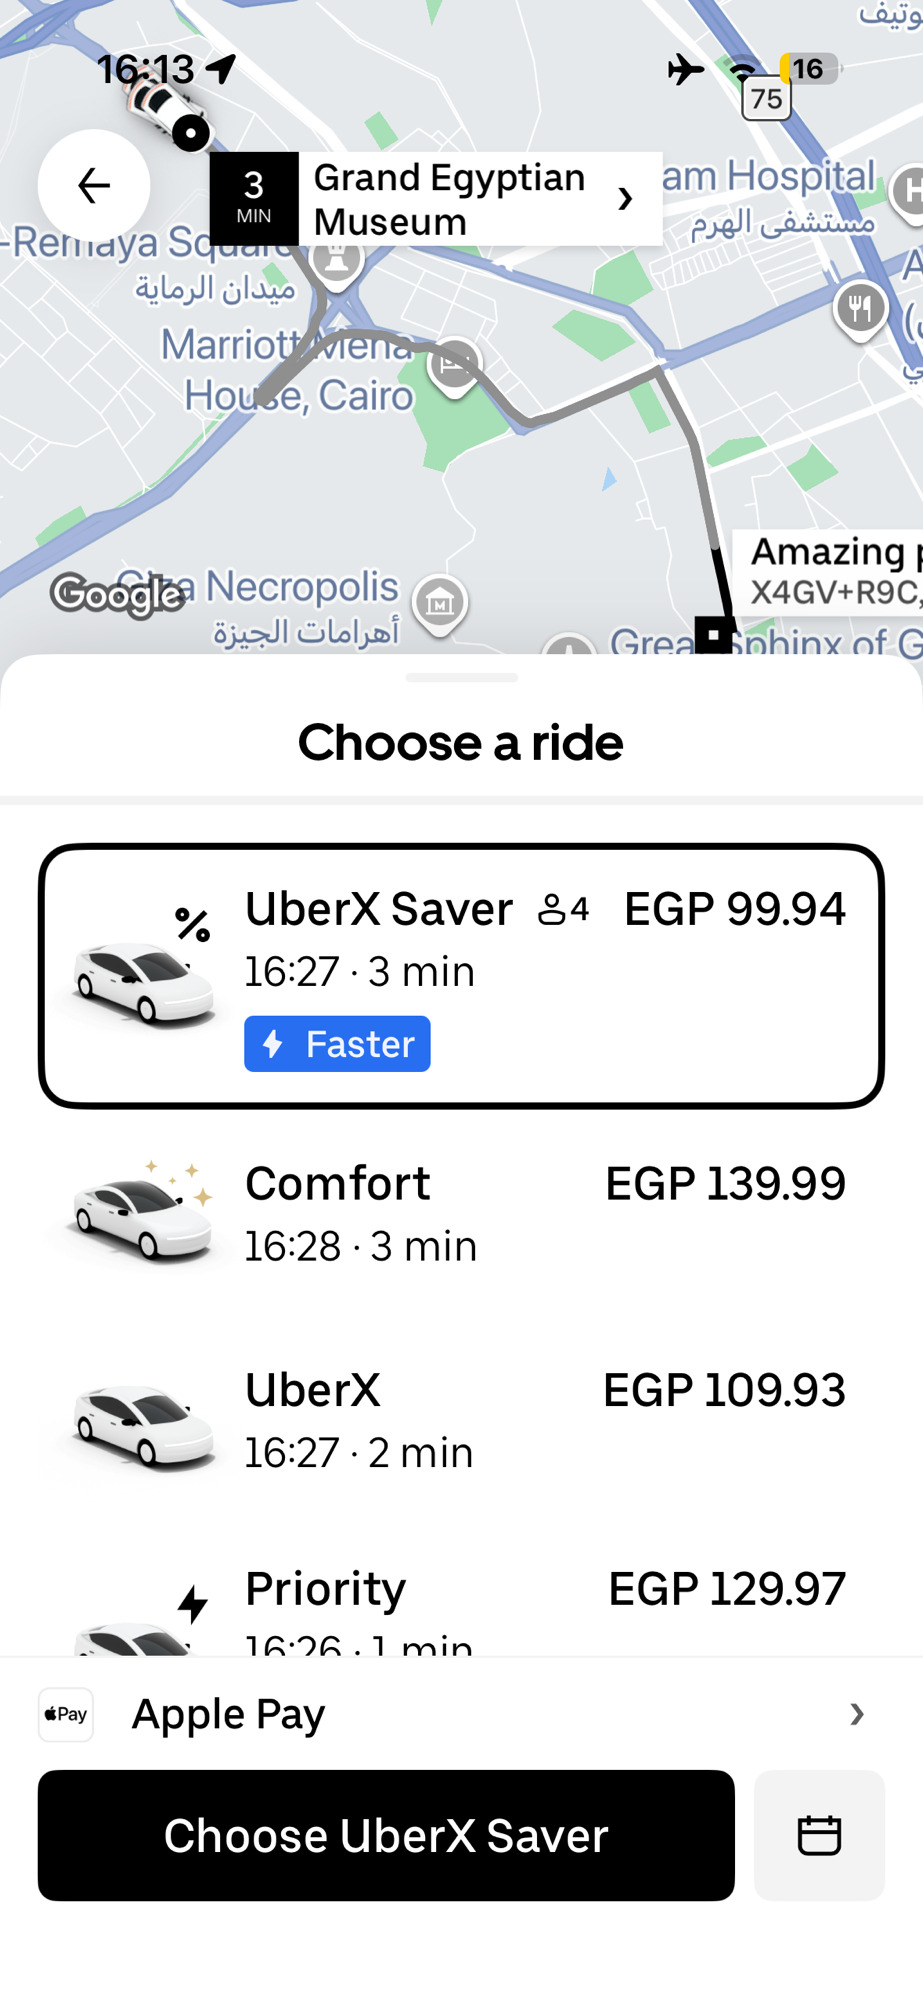
Task: Open the schedule ride calendar icon
Action: pyautogui.click(x=819, y=1835)
